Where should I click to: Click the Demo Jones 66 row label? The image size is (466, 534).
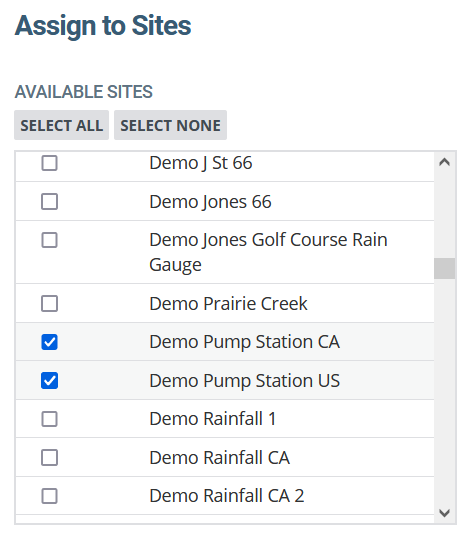click(x=210, y=202)
